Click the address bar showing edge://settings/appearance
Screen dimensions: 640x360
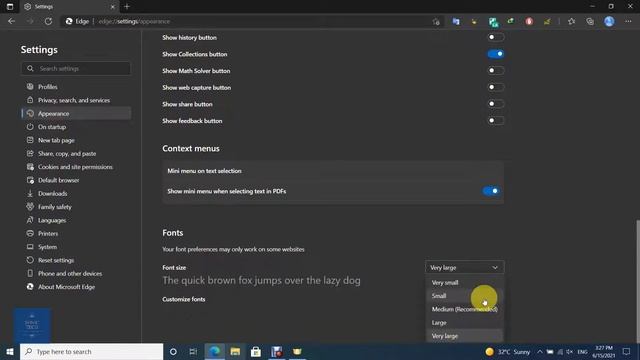[253, 21]
